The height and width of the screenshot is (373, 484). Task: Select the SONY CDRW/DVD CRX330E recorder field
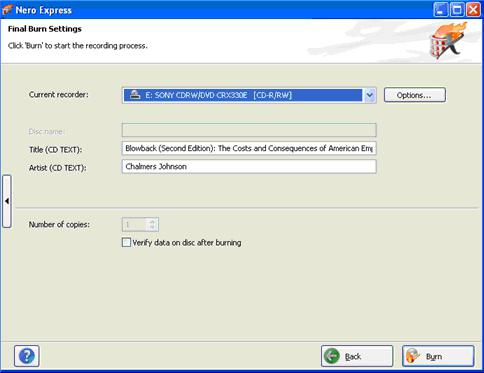(249, 95)
